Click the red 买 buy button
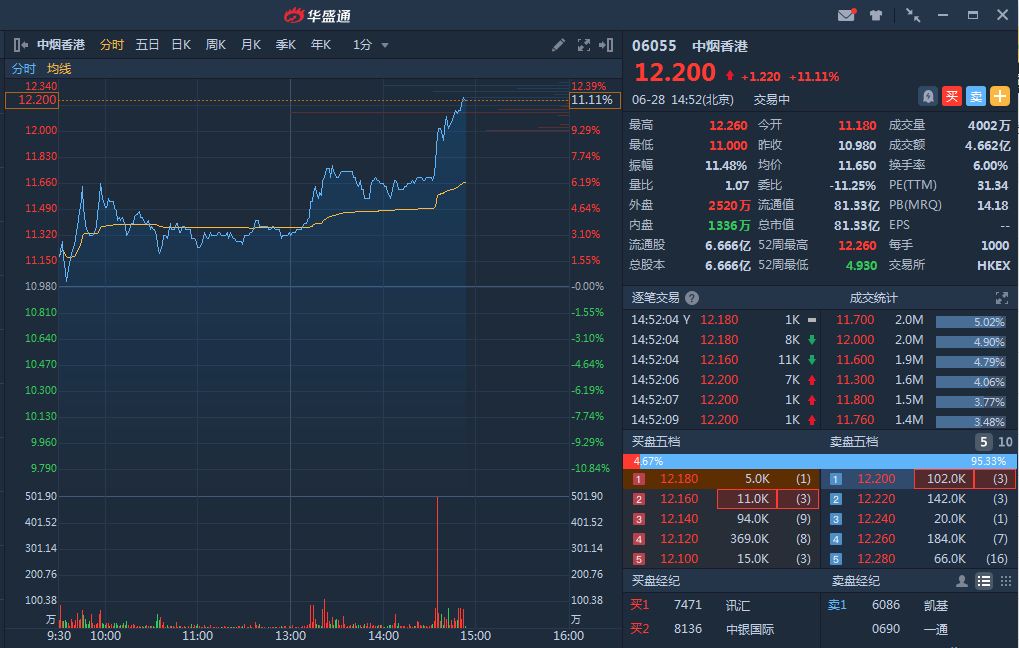Image resolution: width=1019 pixels, height=648 pixels. coord(952,97)
